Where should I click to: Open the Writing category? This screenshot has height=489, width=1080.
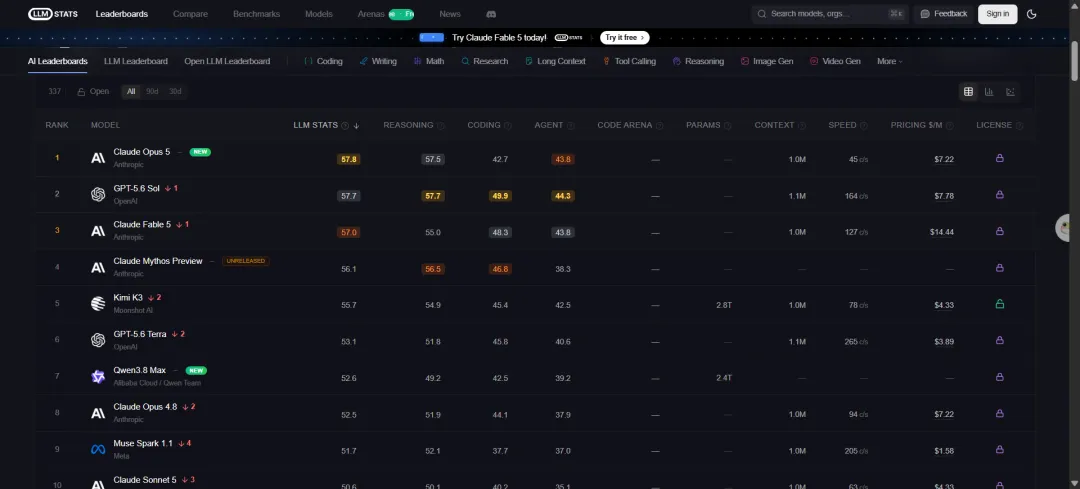[x=378, y=61]
